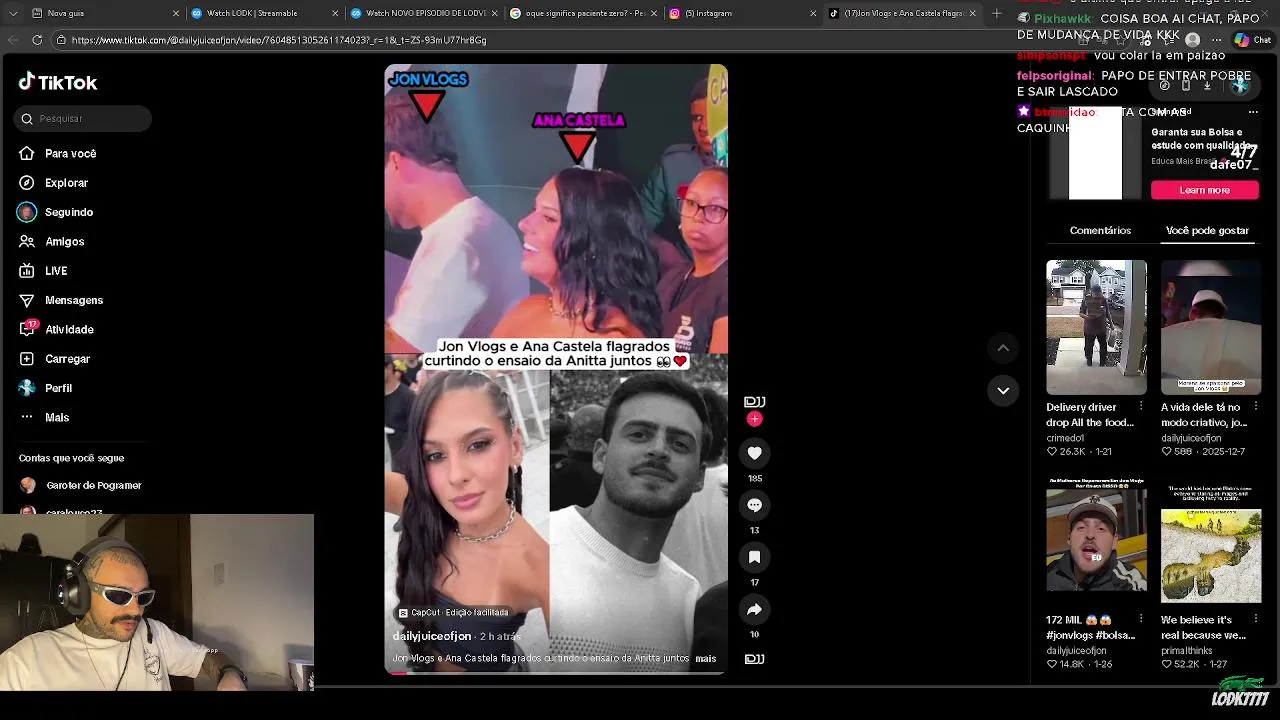Save the video with the bookmark icon

[754, 557]
